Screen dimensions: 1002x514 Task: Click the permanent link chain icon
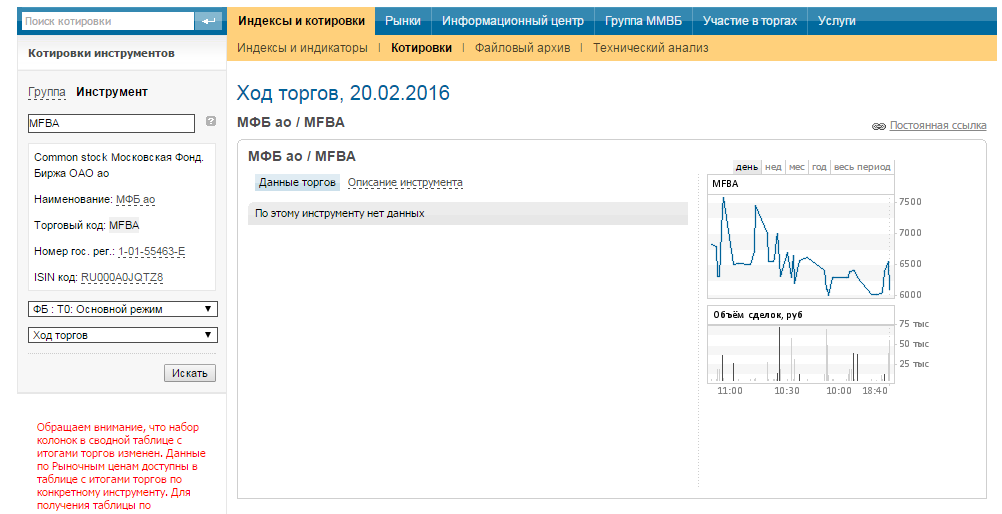click(x=878, y=127)
